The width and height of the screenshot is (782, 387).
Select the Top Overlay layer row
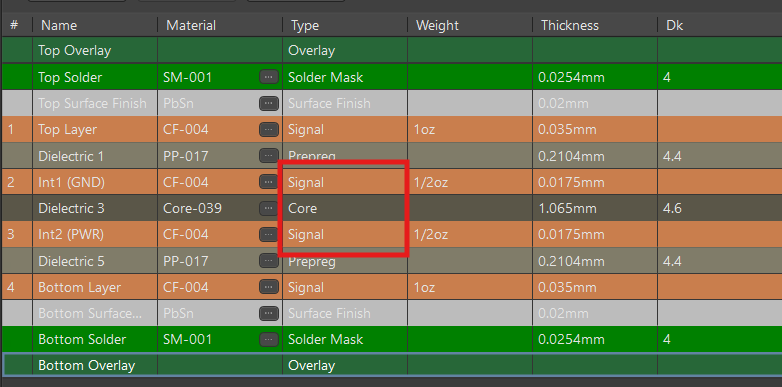tap(391, 50)
